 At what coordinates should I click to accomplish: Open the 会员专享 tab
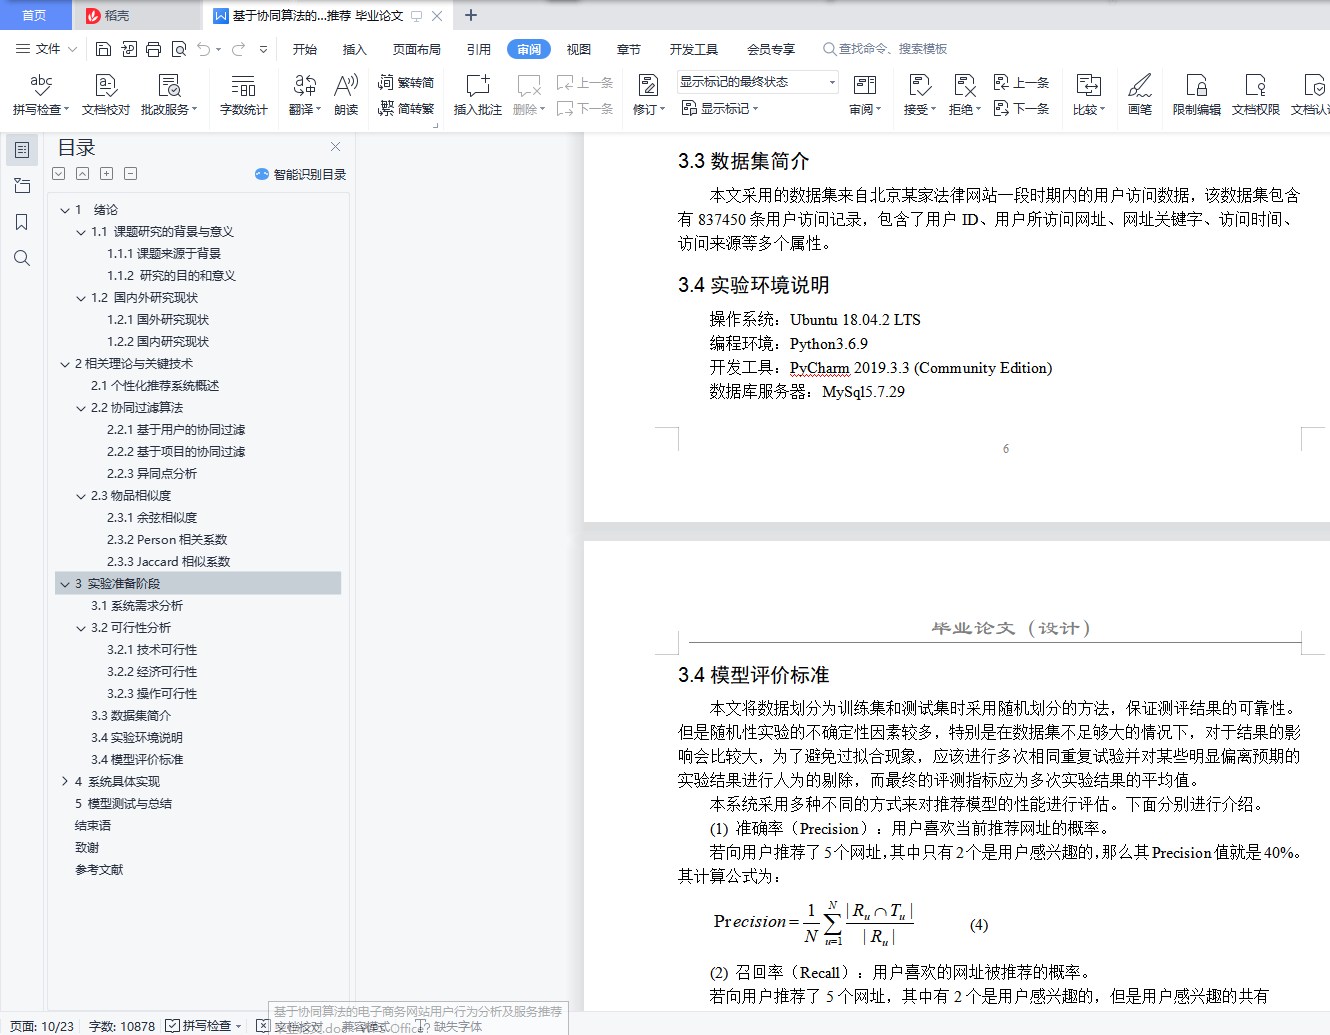point(771,49)
